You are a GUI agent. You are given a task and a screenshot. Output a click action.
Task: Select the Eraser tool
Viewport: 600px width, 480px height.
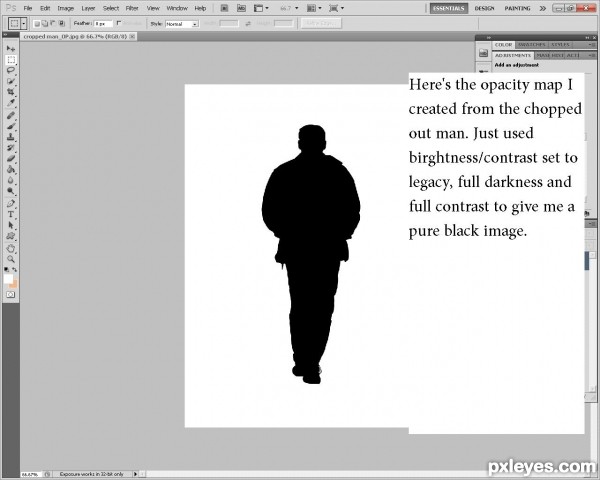click(x=11, y=158)
